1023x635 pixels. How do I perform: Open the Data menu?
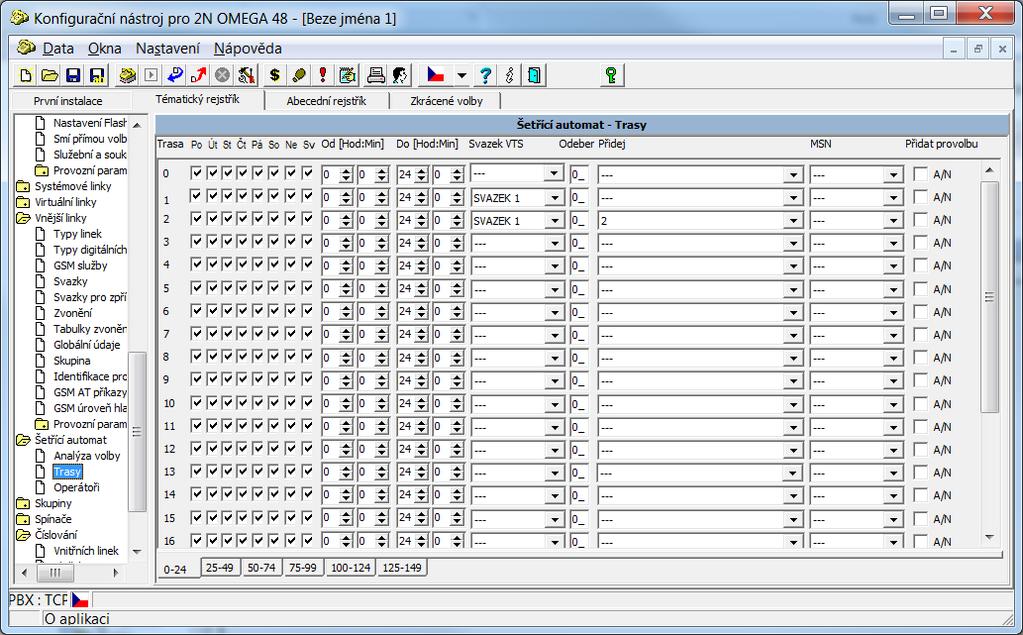click(x=58, y=48)
